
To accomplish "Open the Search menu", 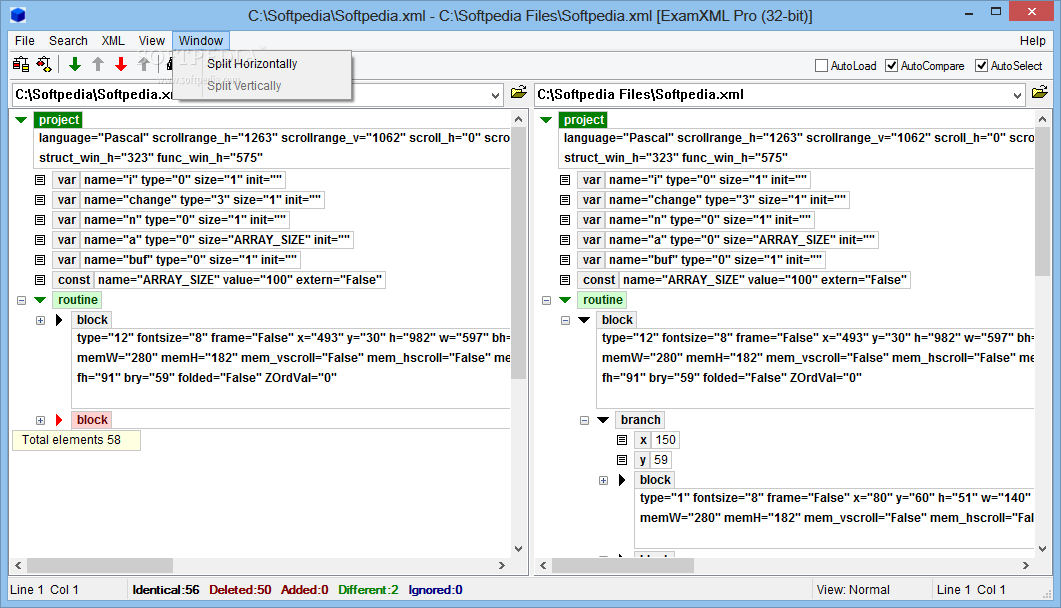I will pos(68,41).
